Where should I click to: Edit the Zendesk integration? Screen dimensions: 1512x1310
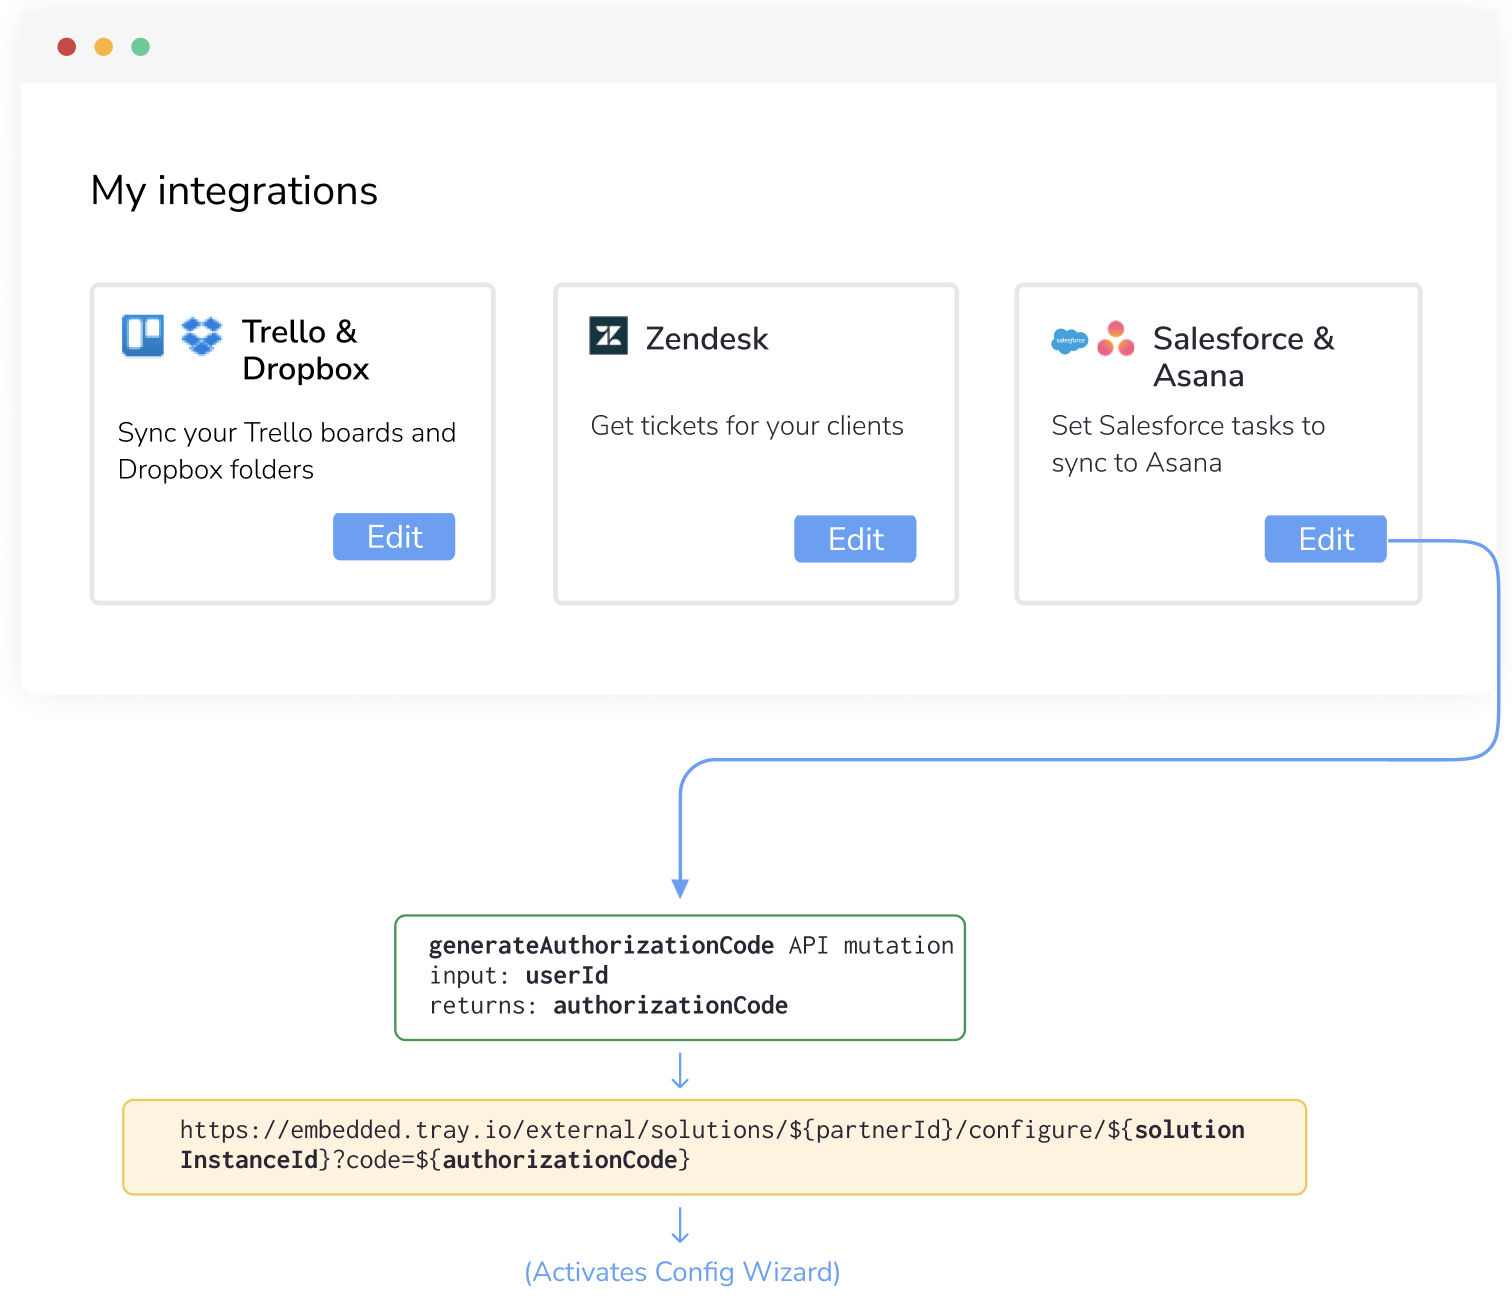click(854, 538)
